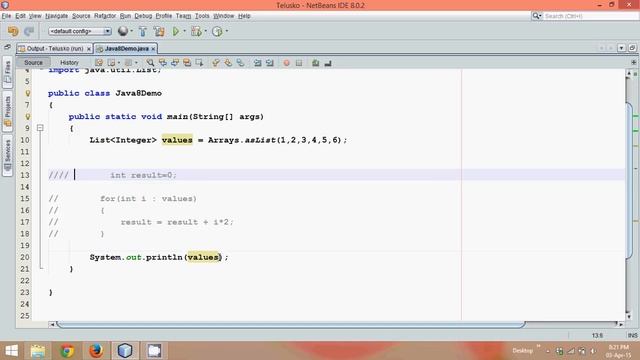Click the Uncomment code icon
Viewport: 640px width, 360px height.
click(x=328, y=63)
